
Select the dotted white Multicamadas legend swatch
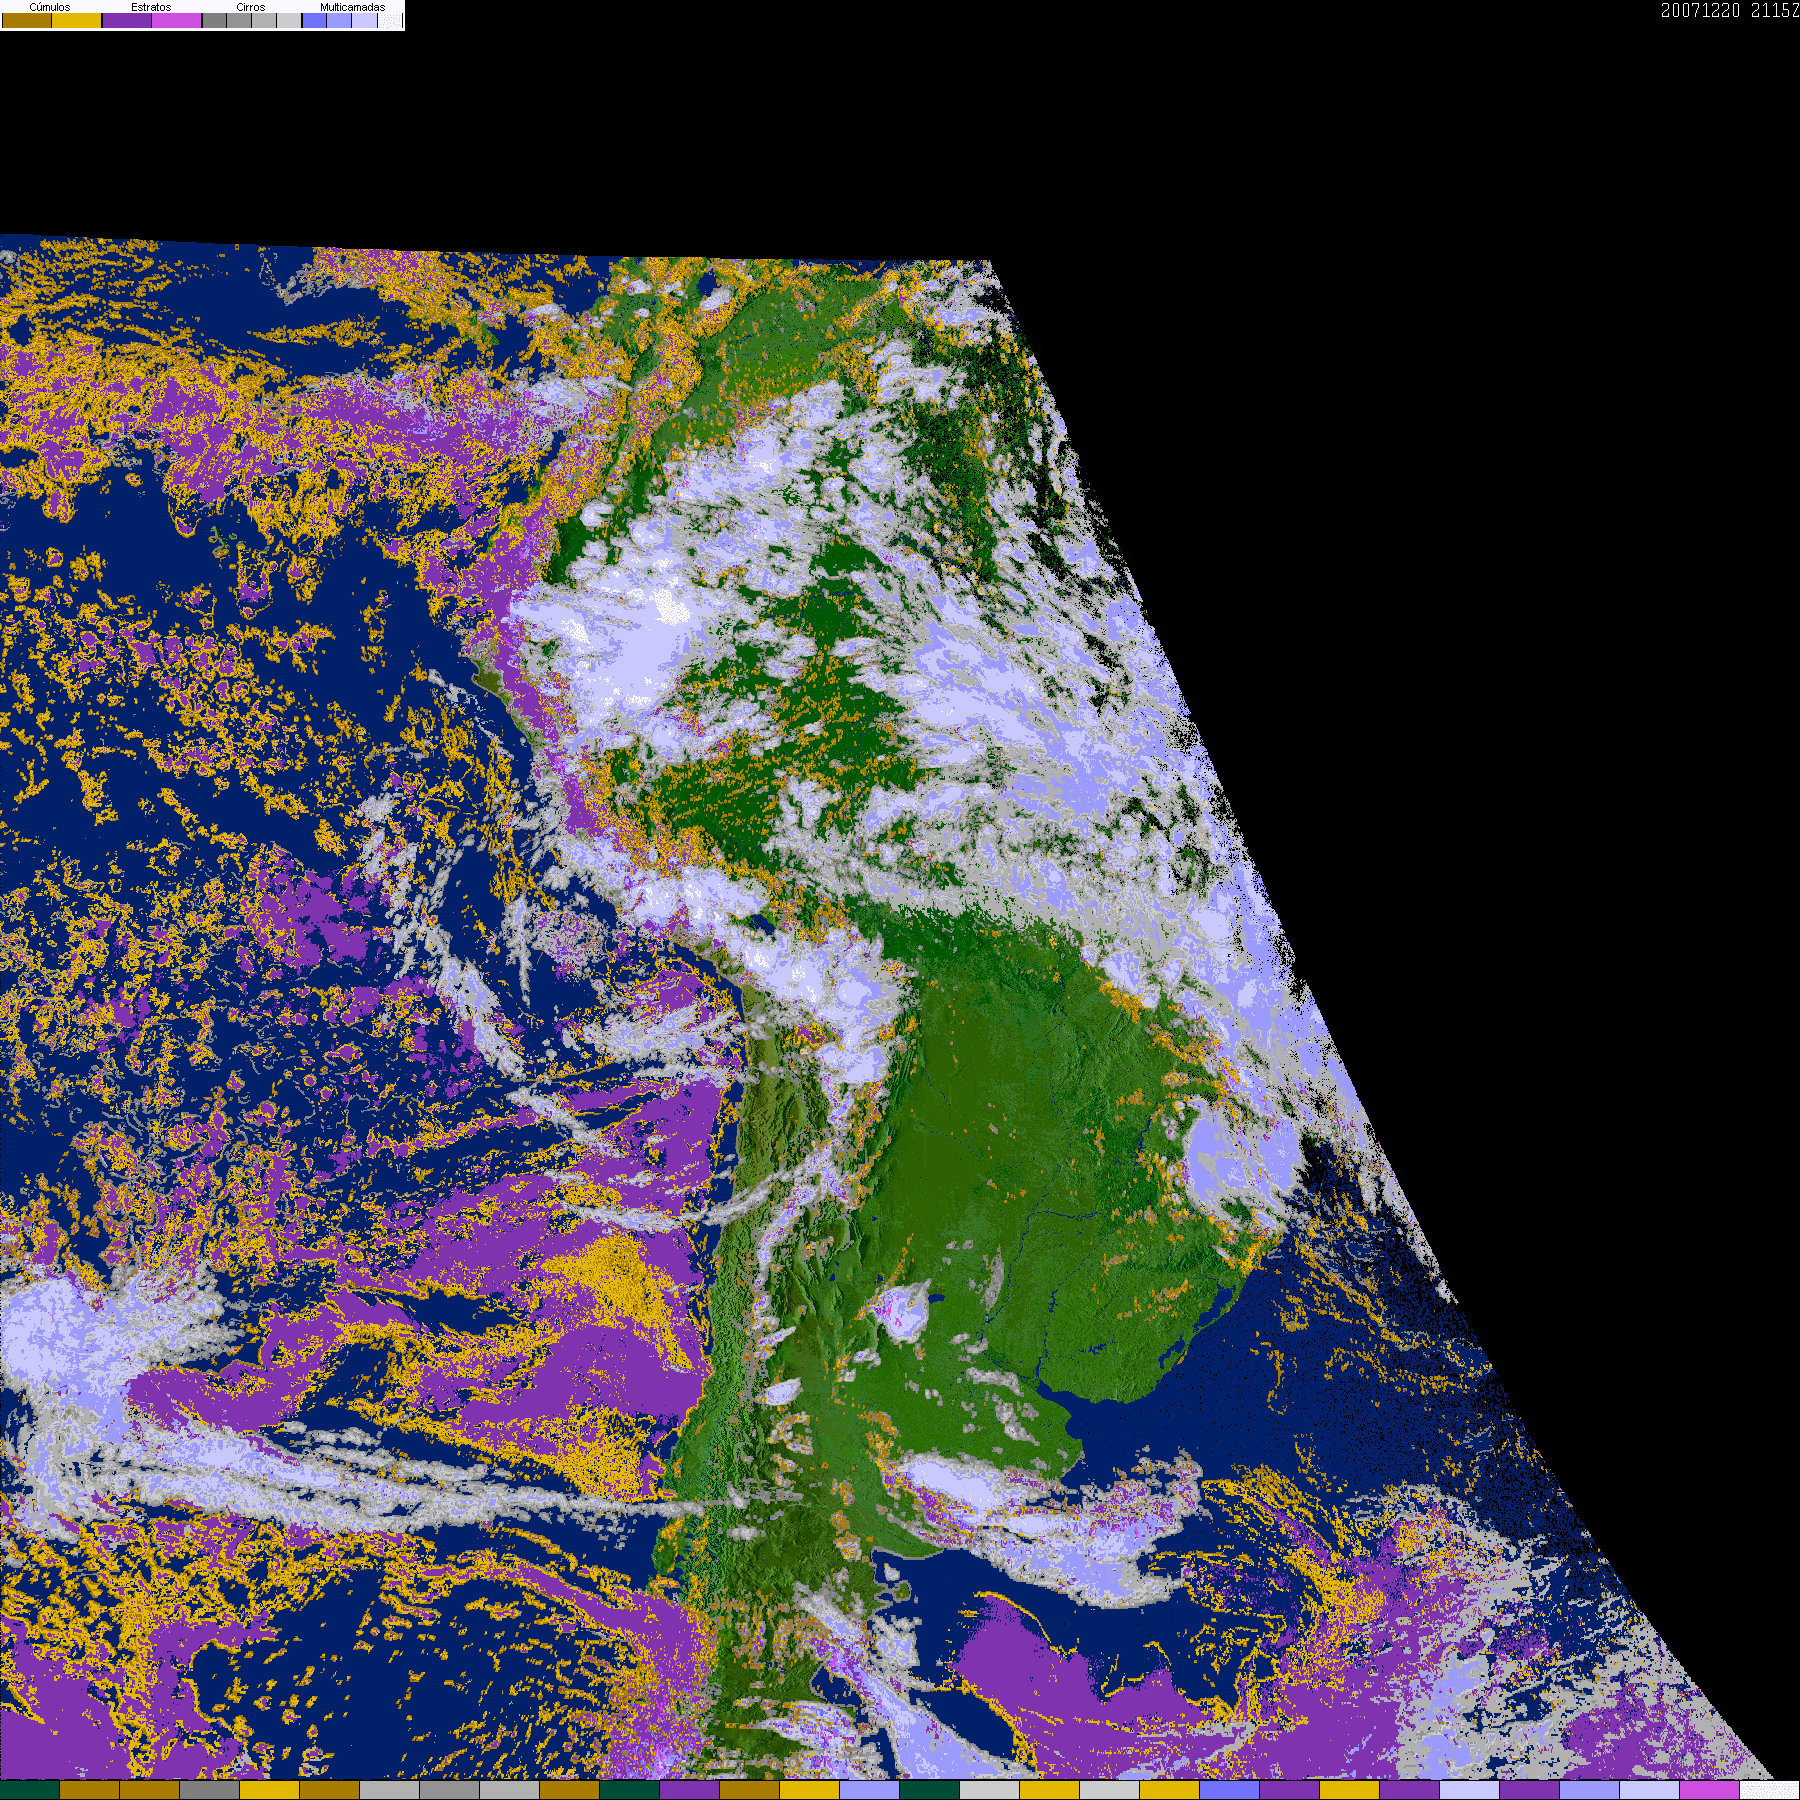click(x=390, y=20)
